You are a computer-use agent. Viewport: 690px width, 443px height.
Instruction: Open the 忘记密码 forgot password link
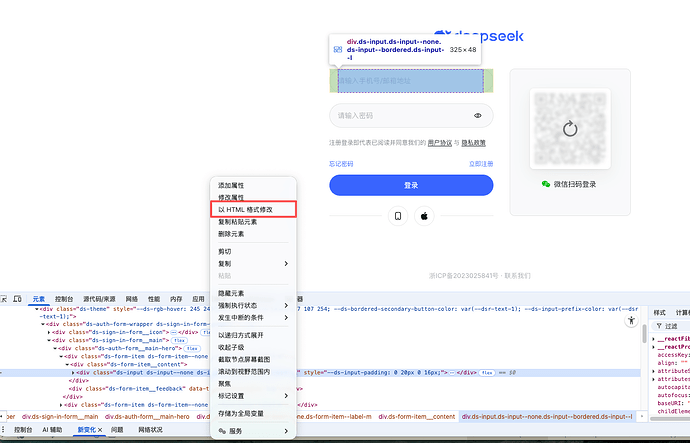point(341,163)
